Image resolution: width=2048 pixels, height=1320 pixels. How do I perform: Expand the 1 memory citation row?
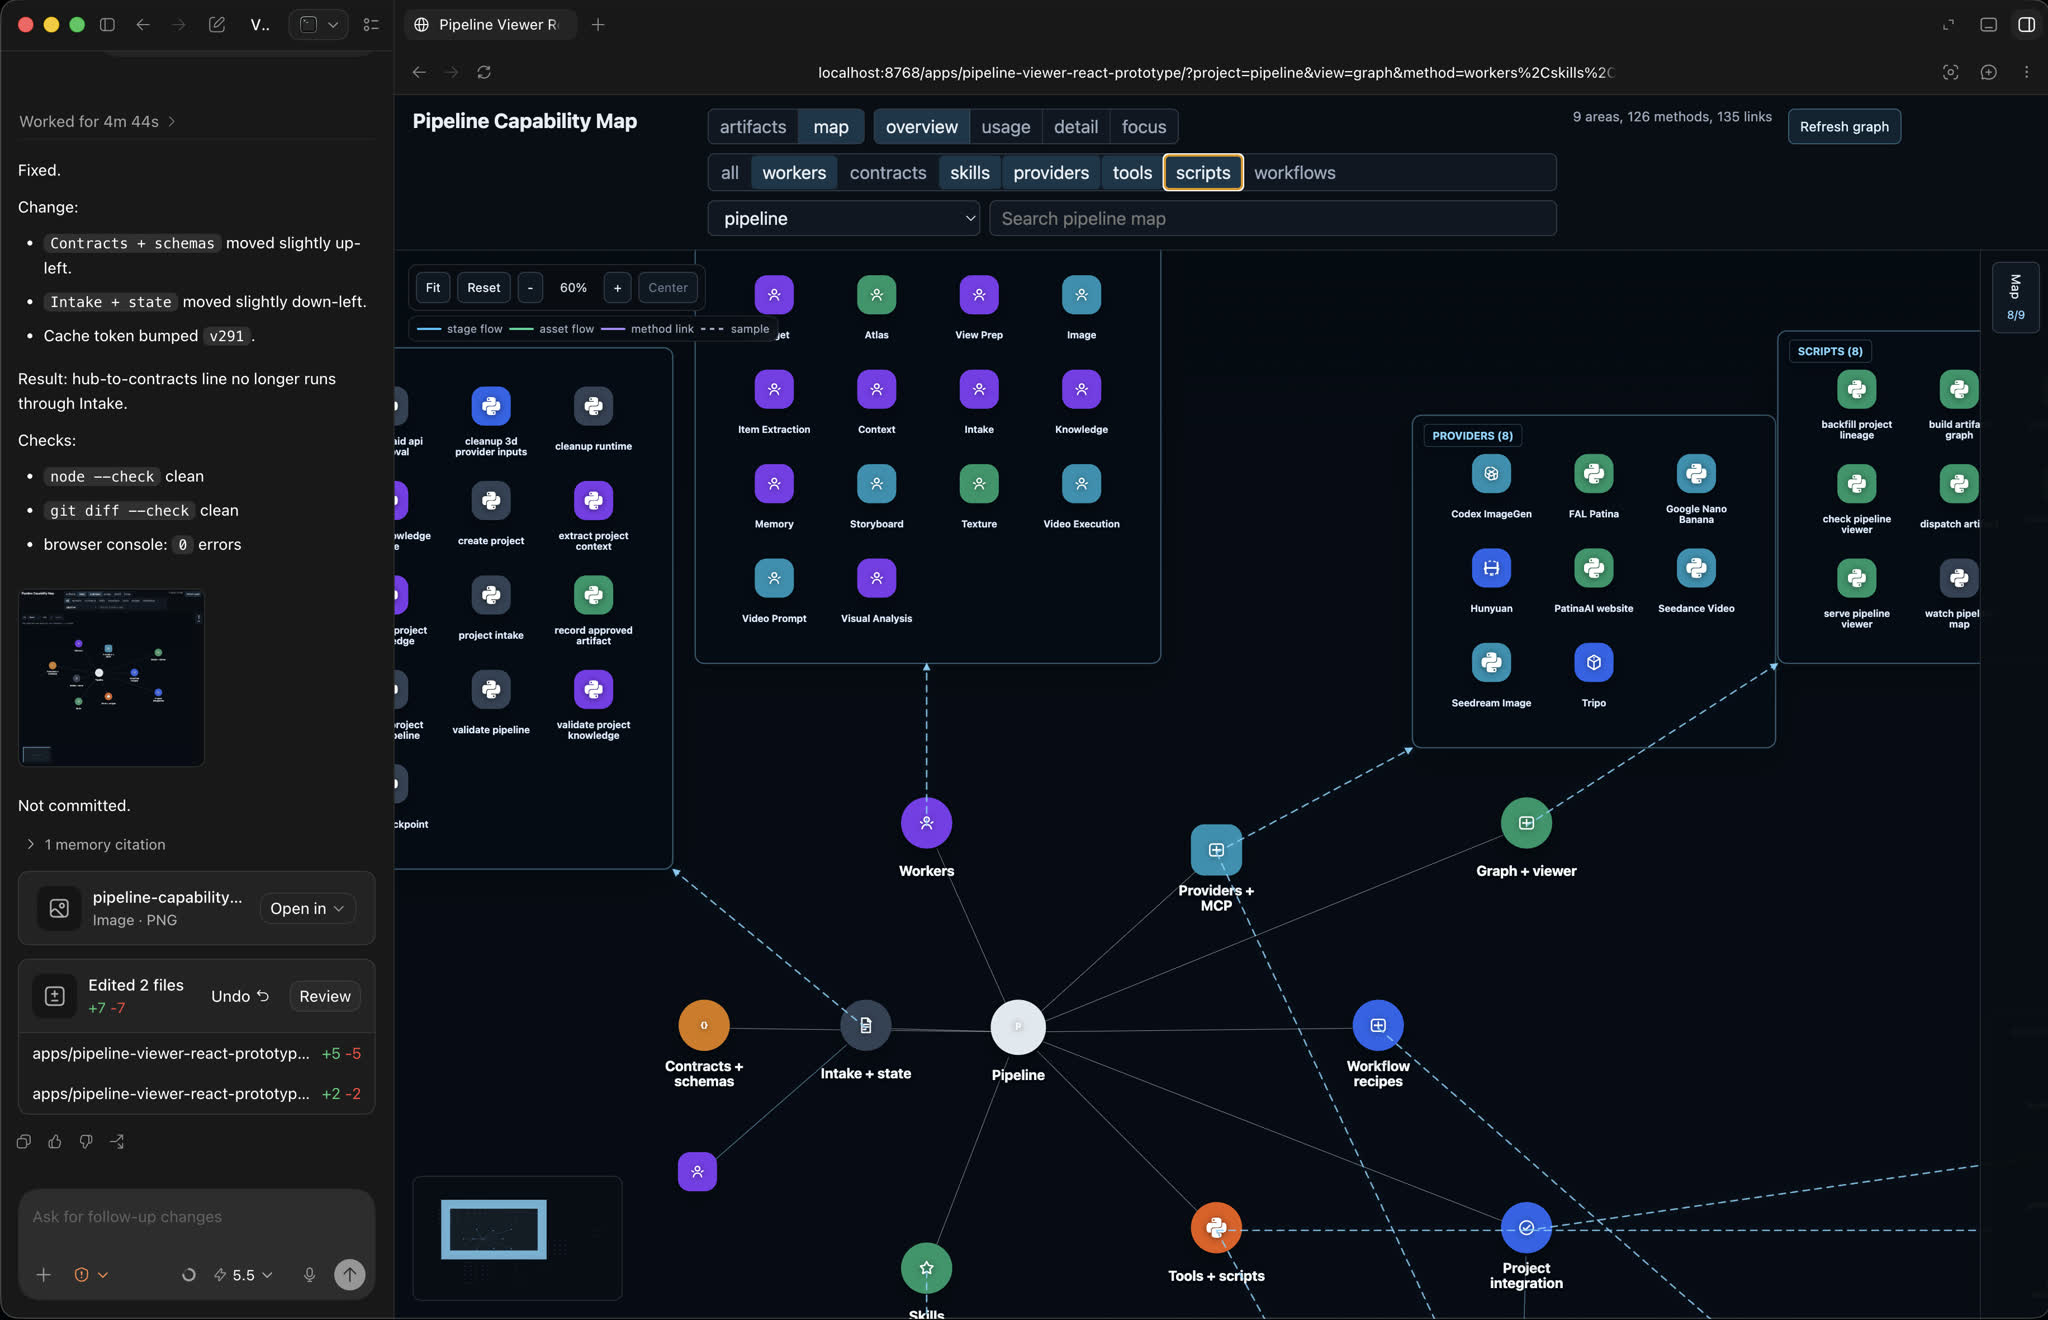(97, 844)
